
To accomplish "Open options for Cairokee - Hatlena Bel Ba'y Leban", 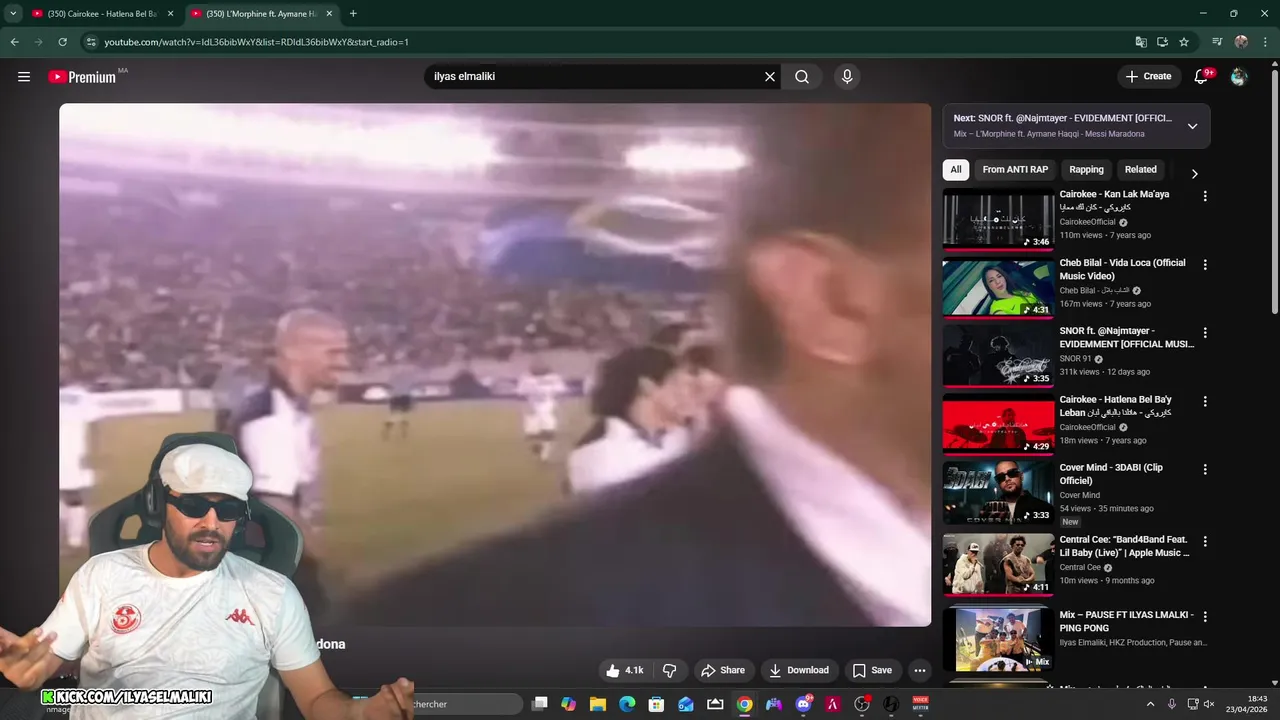I will pos(1205,401).
